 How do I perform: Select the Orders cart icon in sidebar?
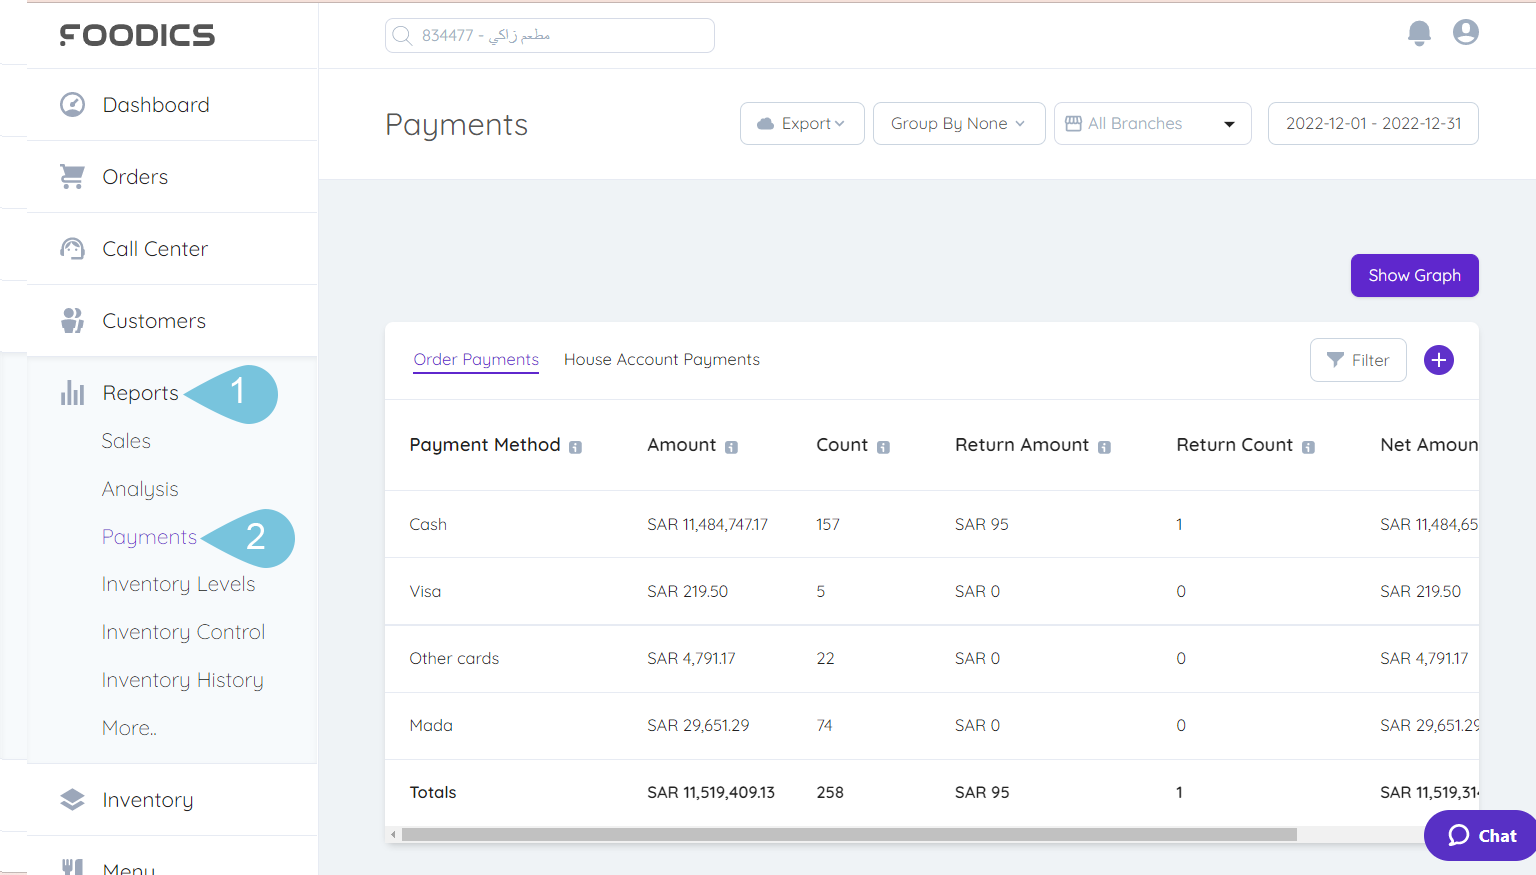[71, 176]
